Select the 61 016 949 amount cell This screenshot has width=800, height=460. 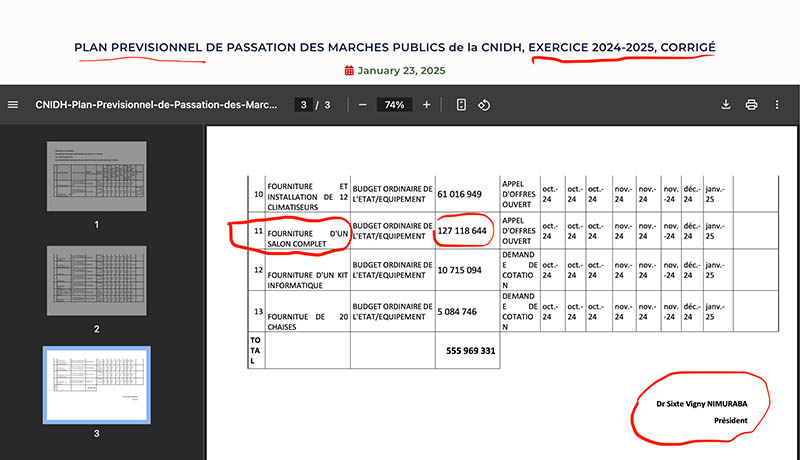click(x=469, y=194)
